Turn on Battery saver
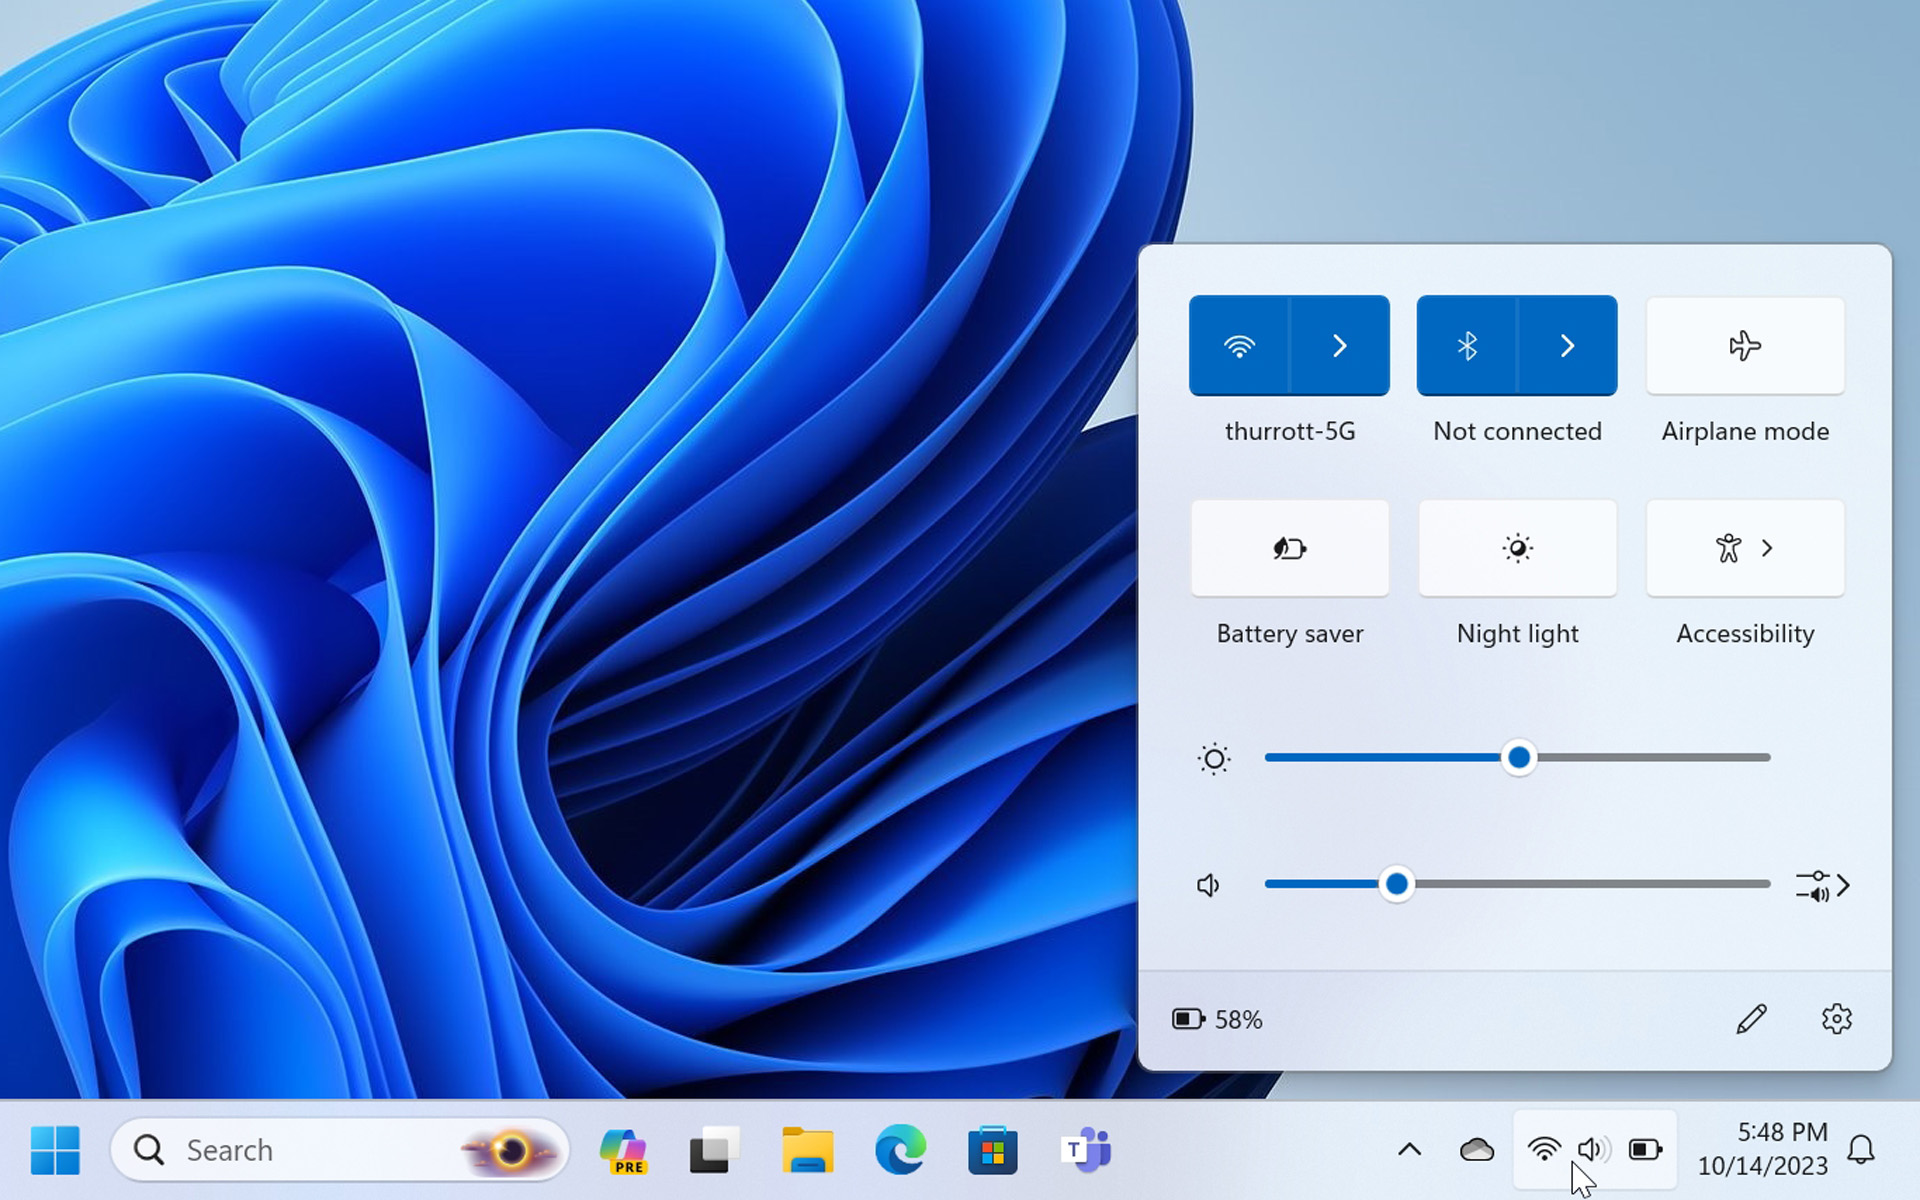 (x=1289, y=548)
